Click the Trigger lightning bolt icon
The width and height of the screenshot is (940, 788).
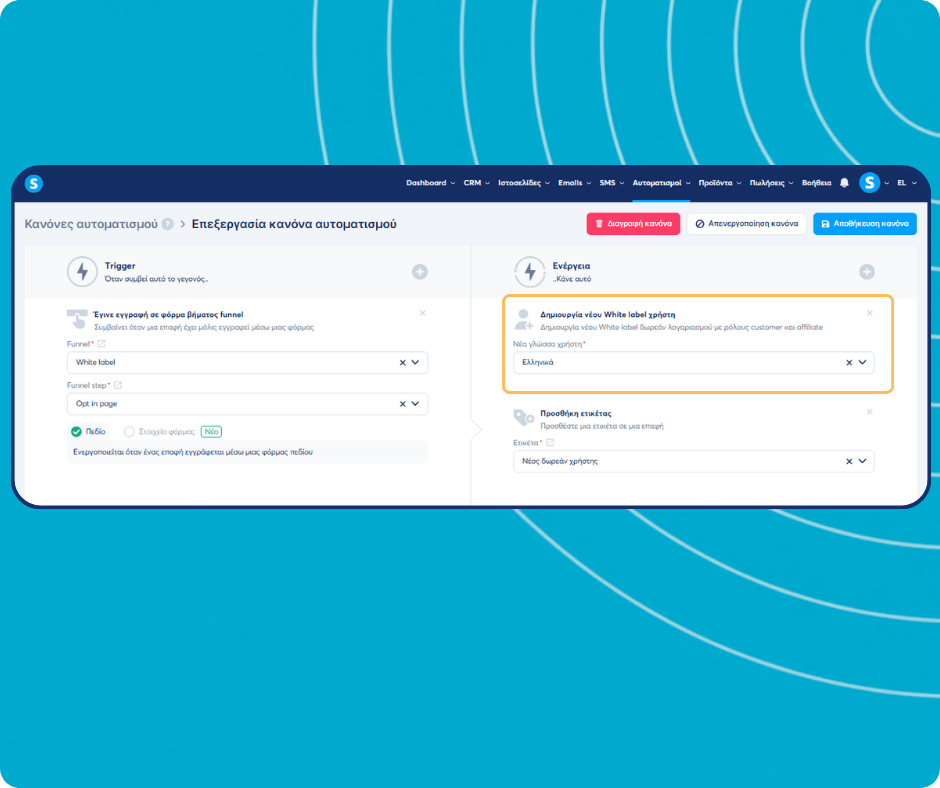point(82,272)
